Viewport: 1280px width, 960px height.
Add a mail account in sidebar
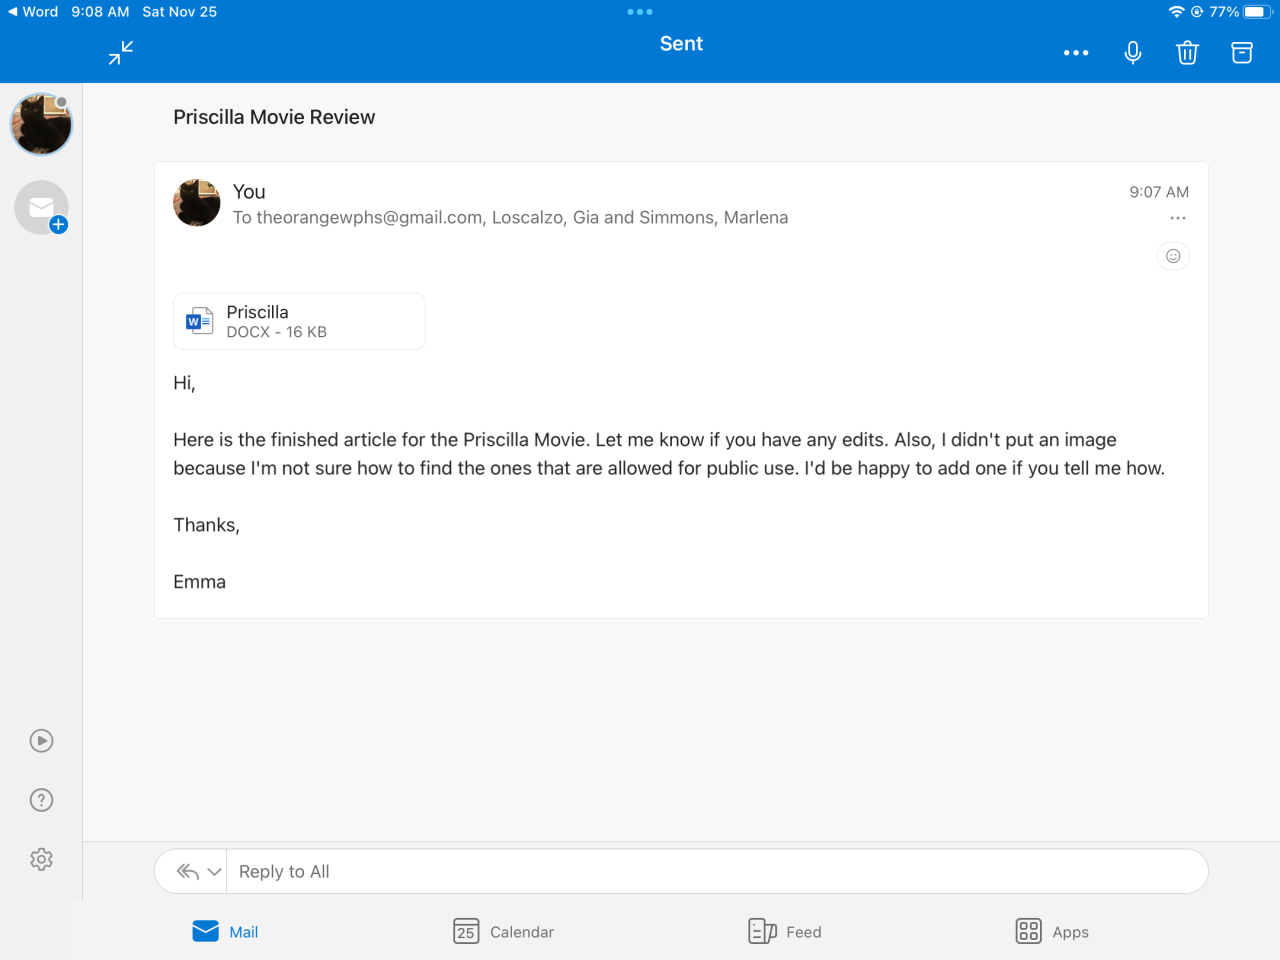41,208
